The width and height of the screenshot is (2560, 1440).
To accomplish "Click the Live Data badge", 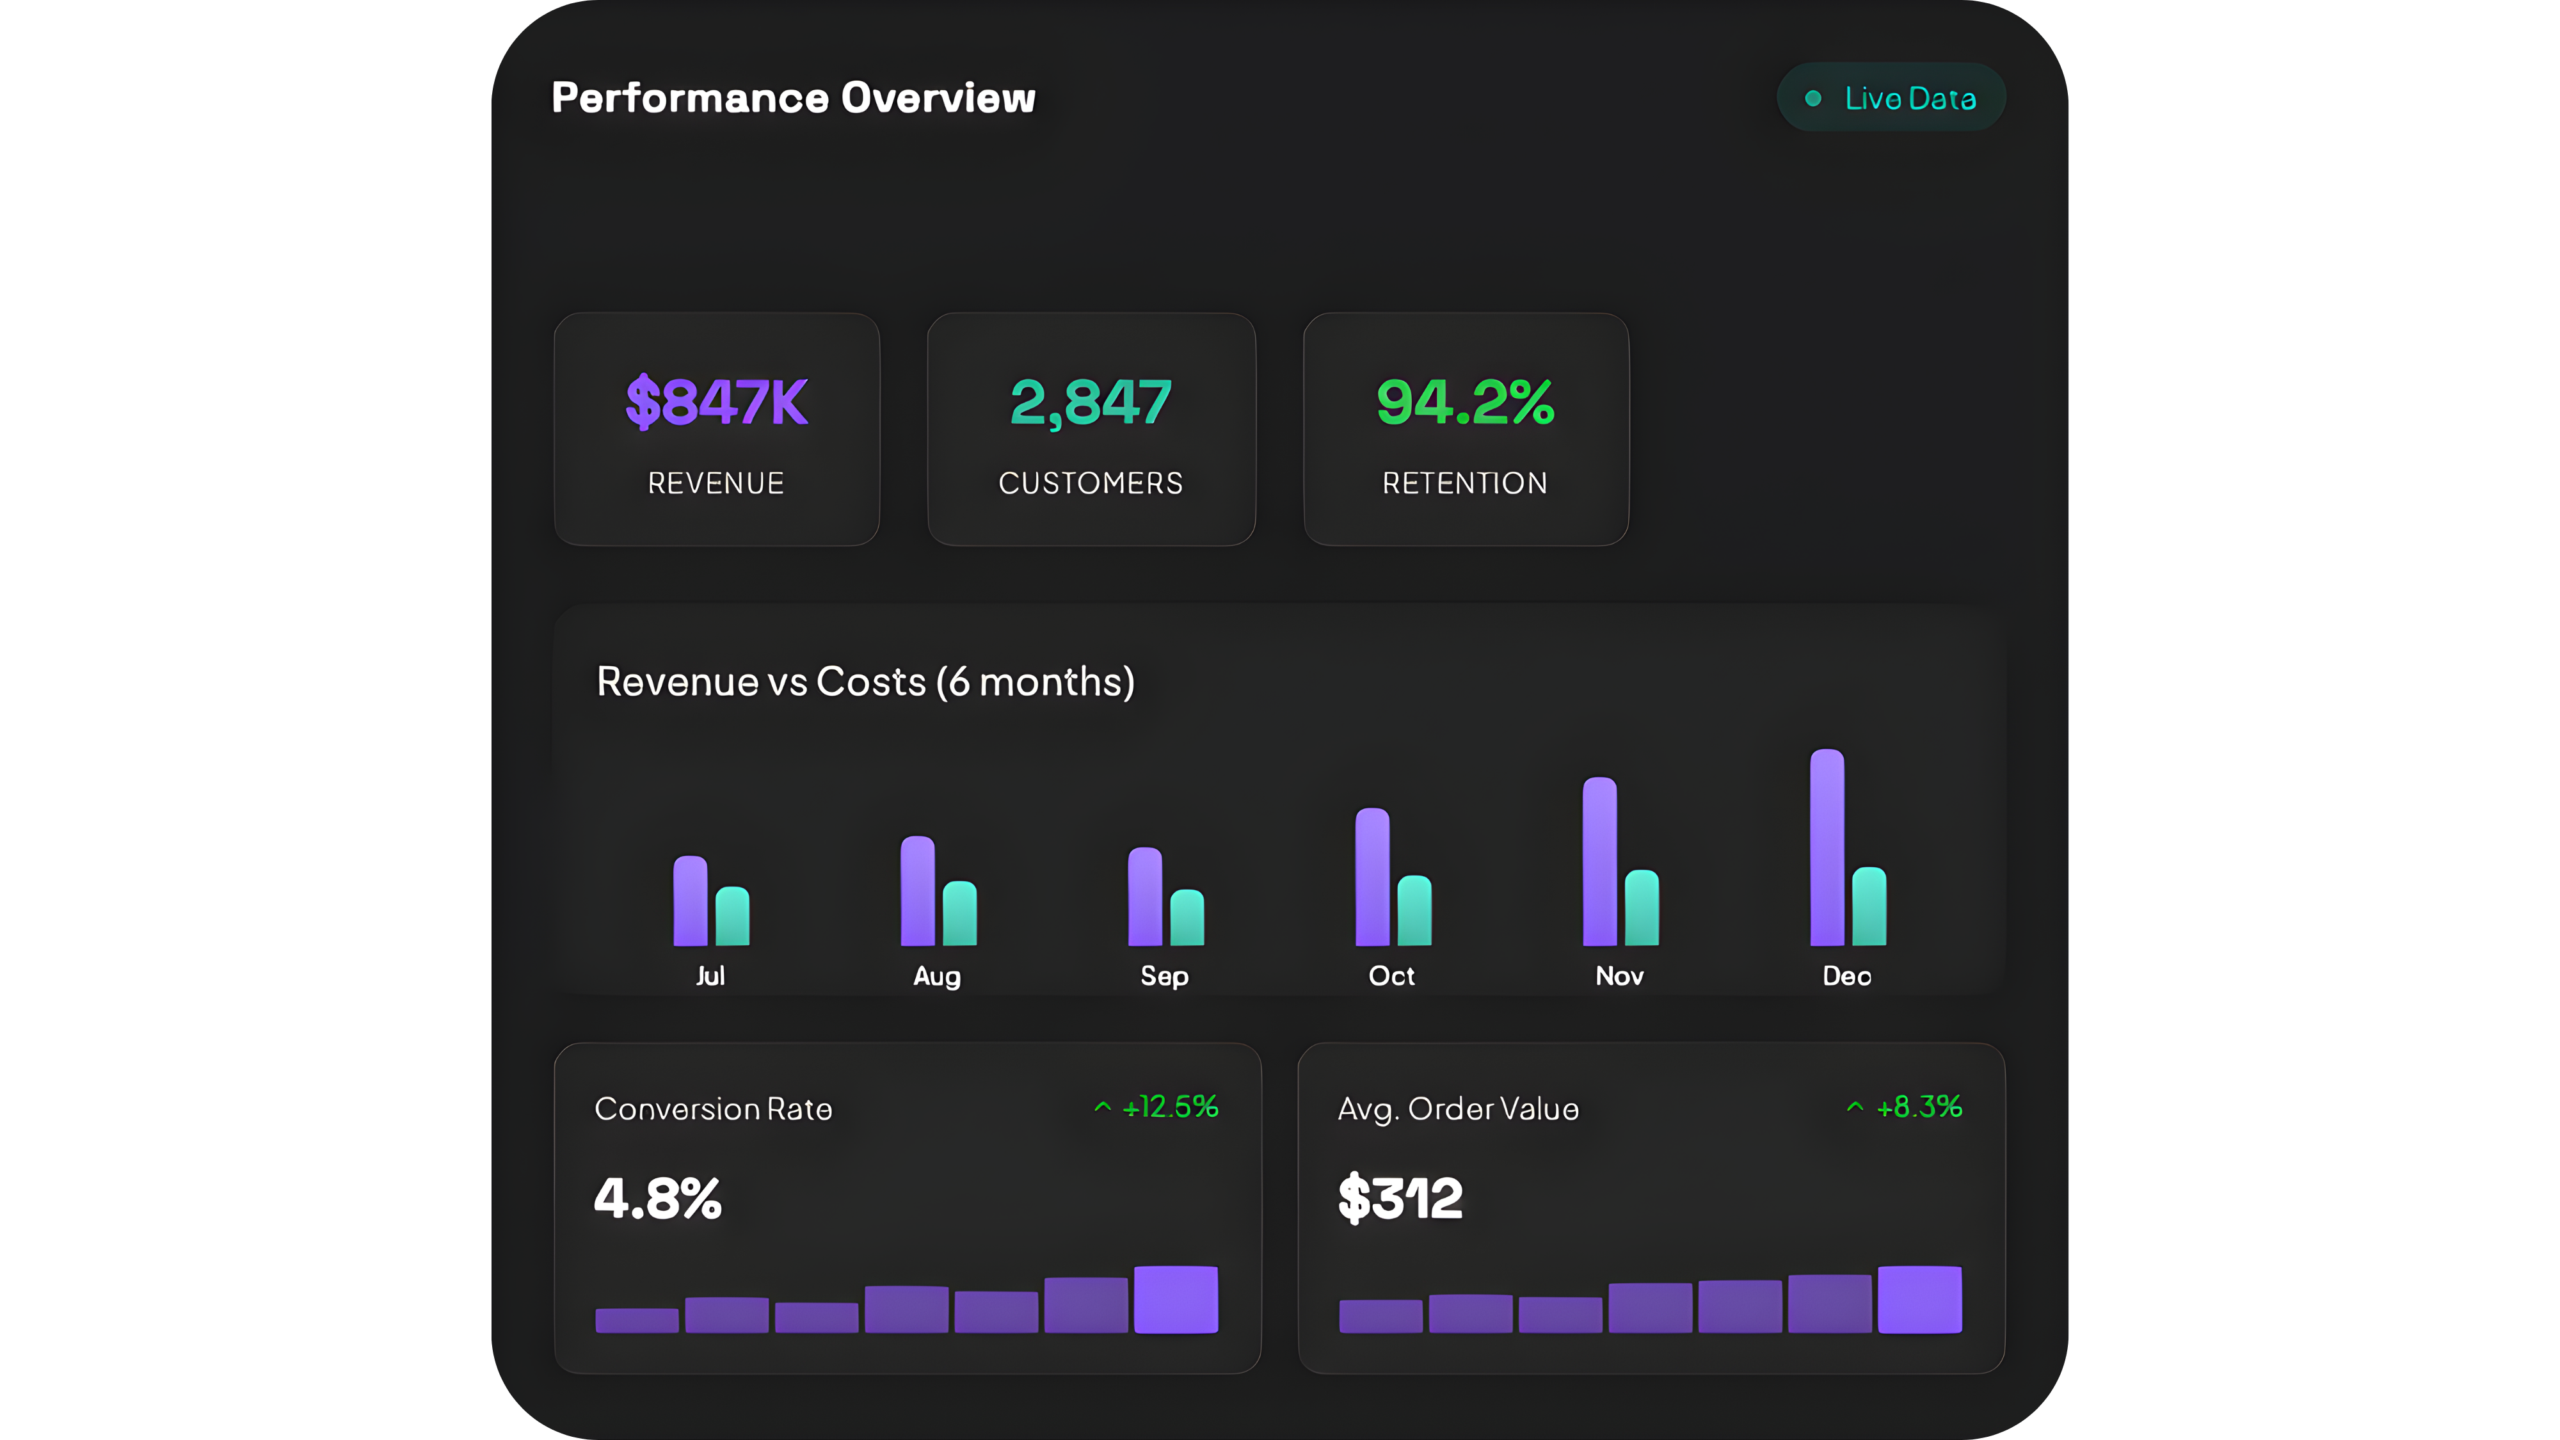I will (1891, 98).
